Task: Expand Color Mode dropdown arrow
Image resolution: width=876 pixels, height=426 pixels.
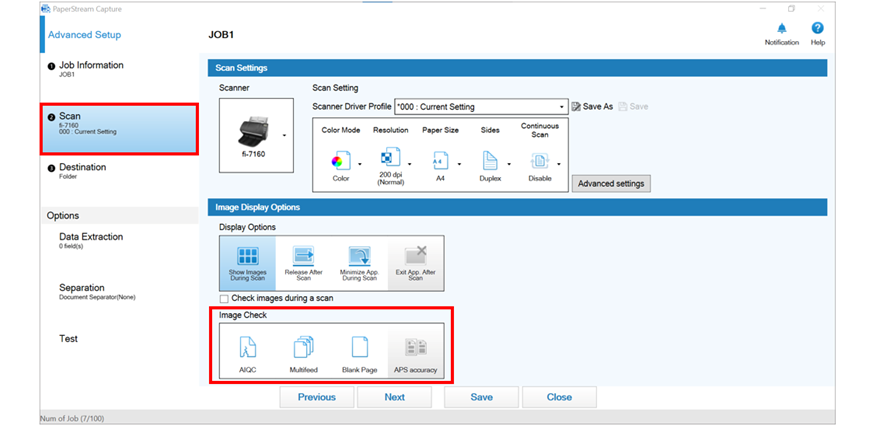Action: coord(360,164)
